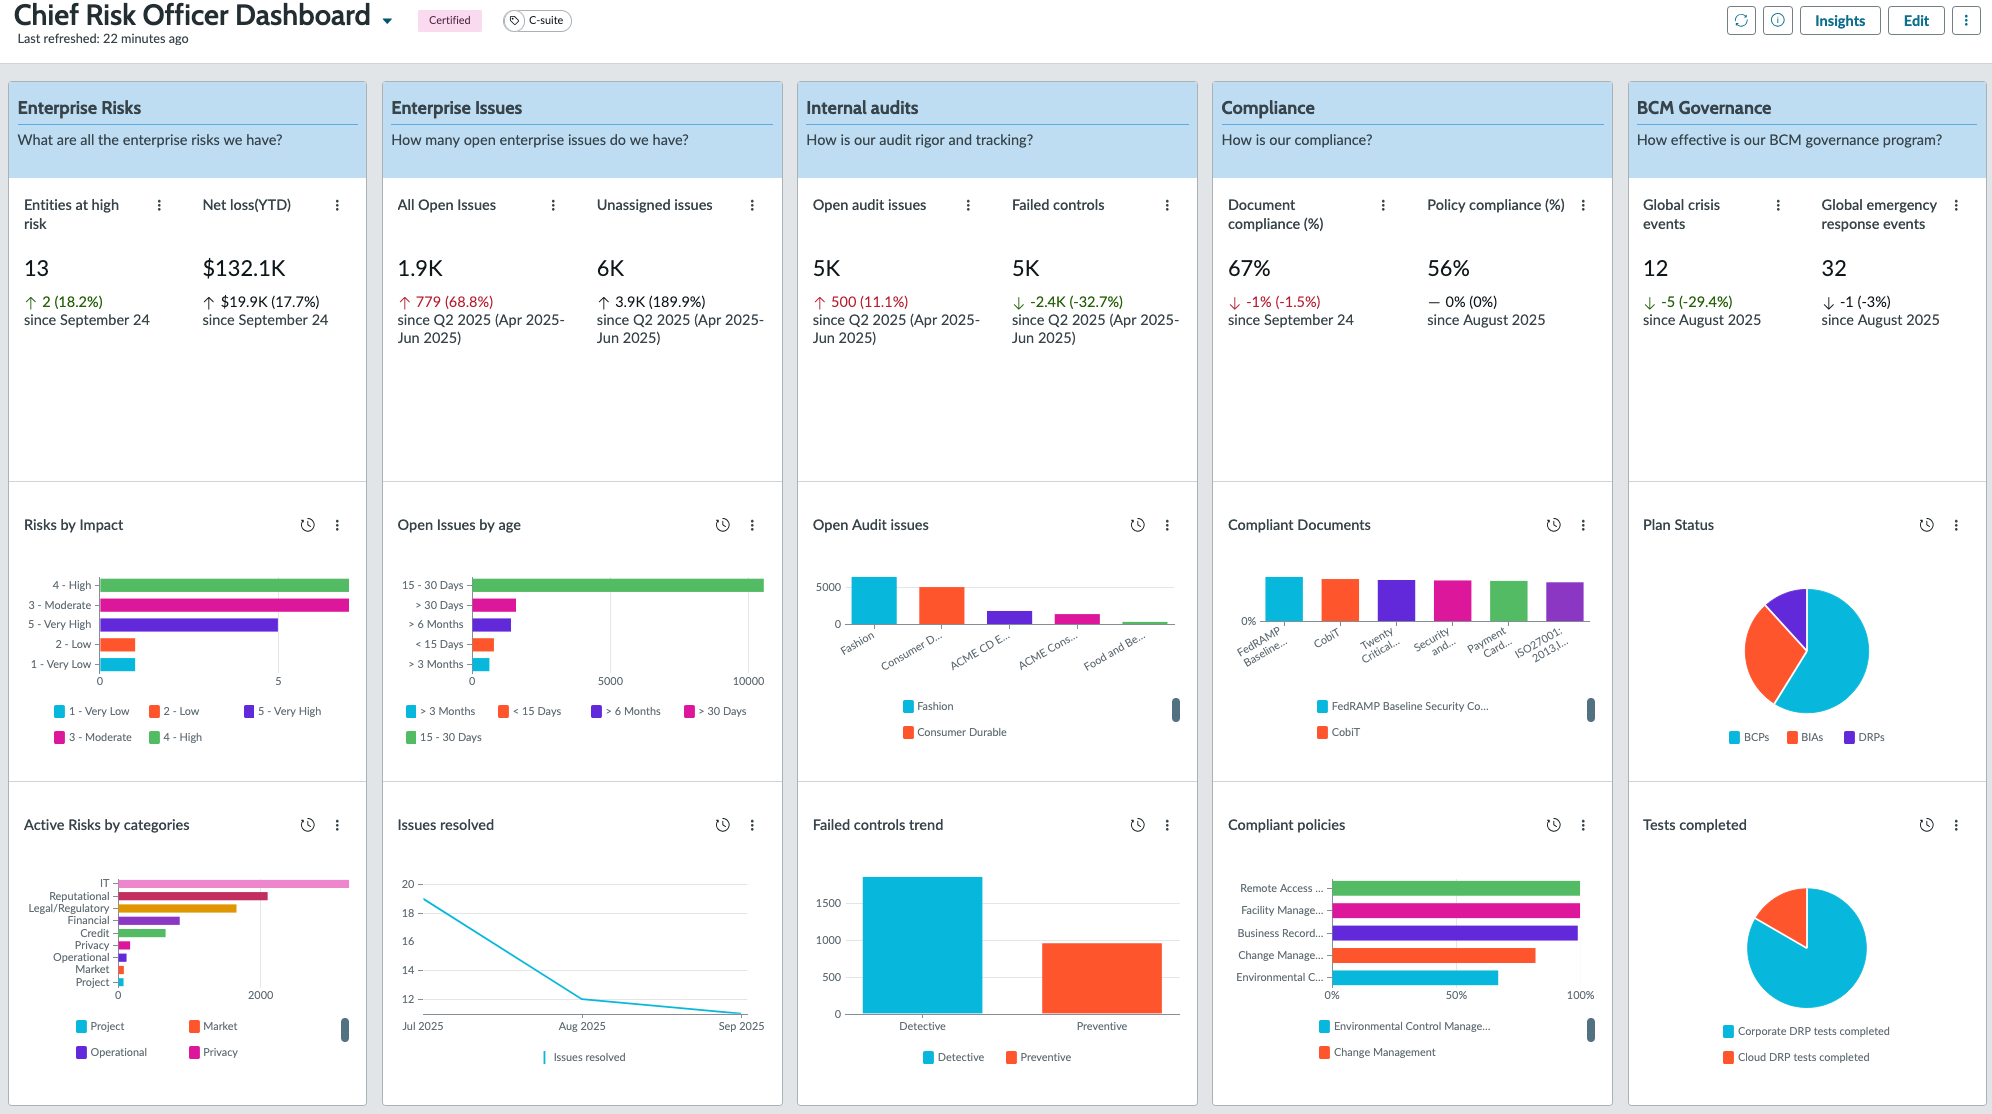The height and width of the screenshot is (1114, 1992).
Task: Click the Certified badge
Action: point(449,20)
